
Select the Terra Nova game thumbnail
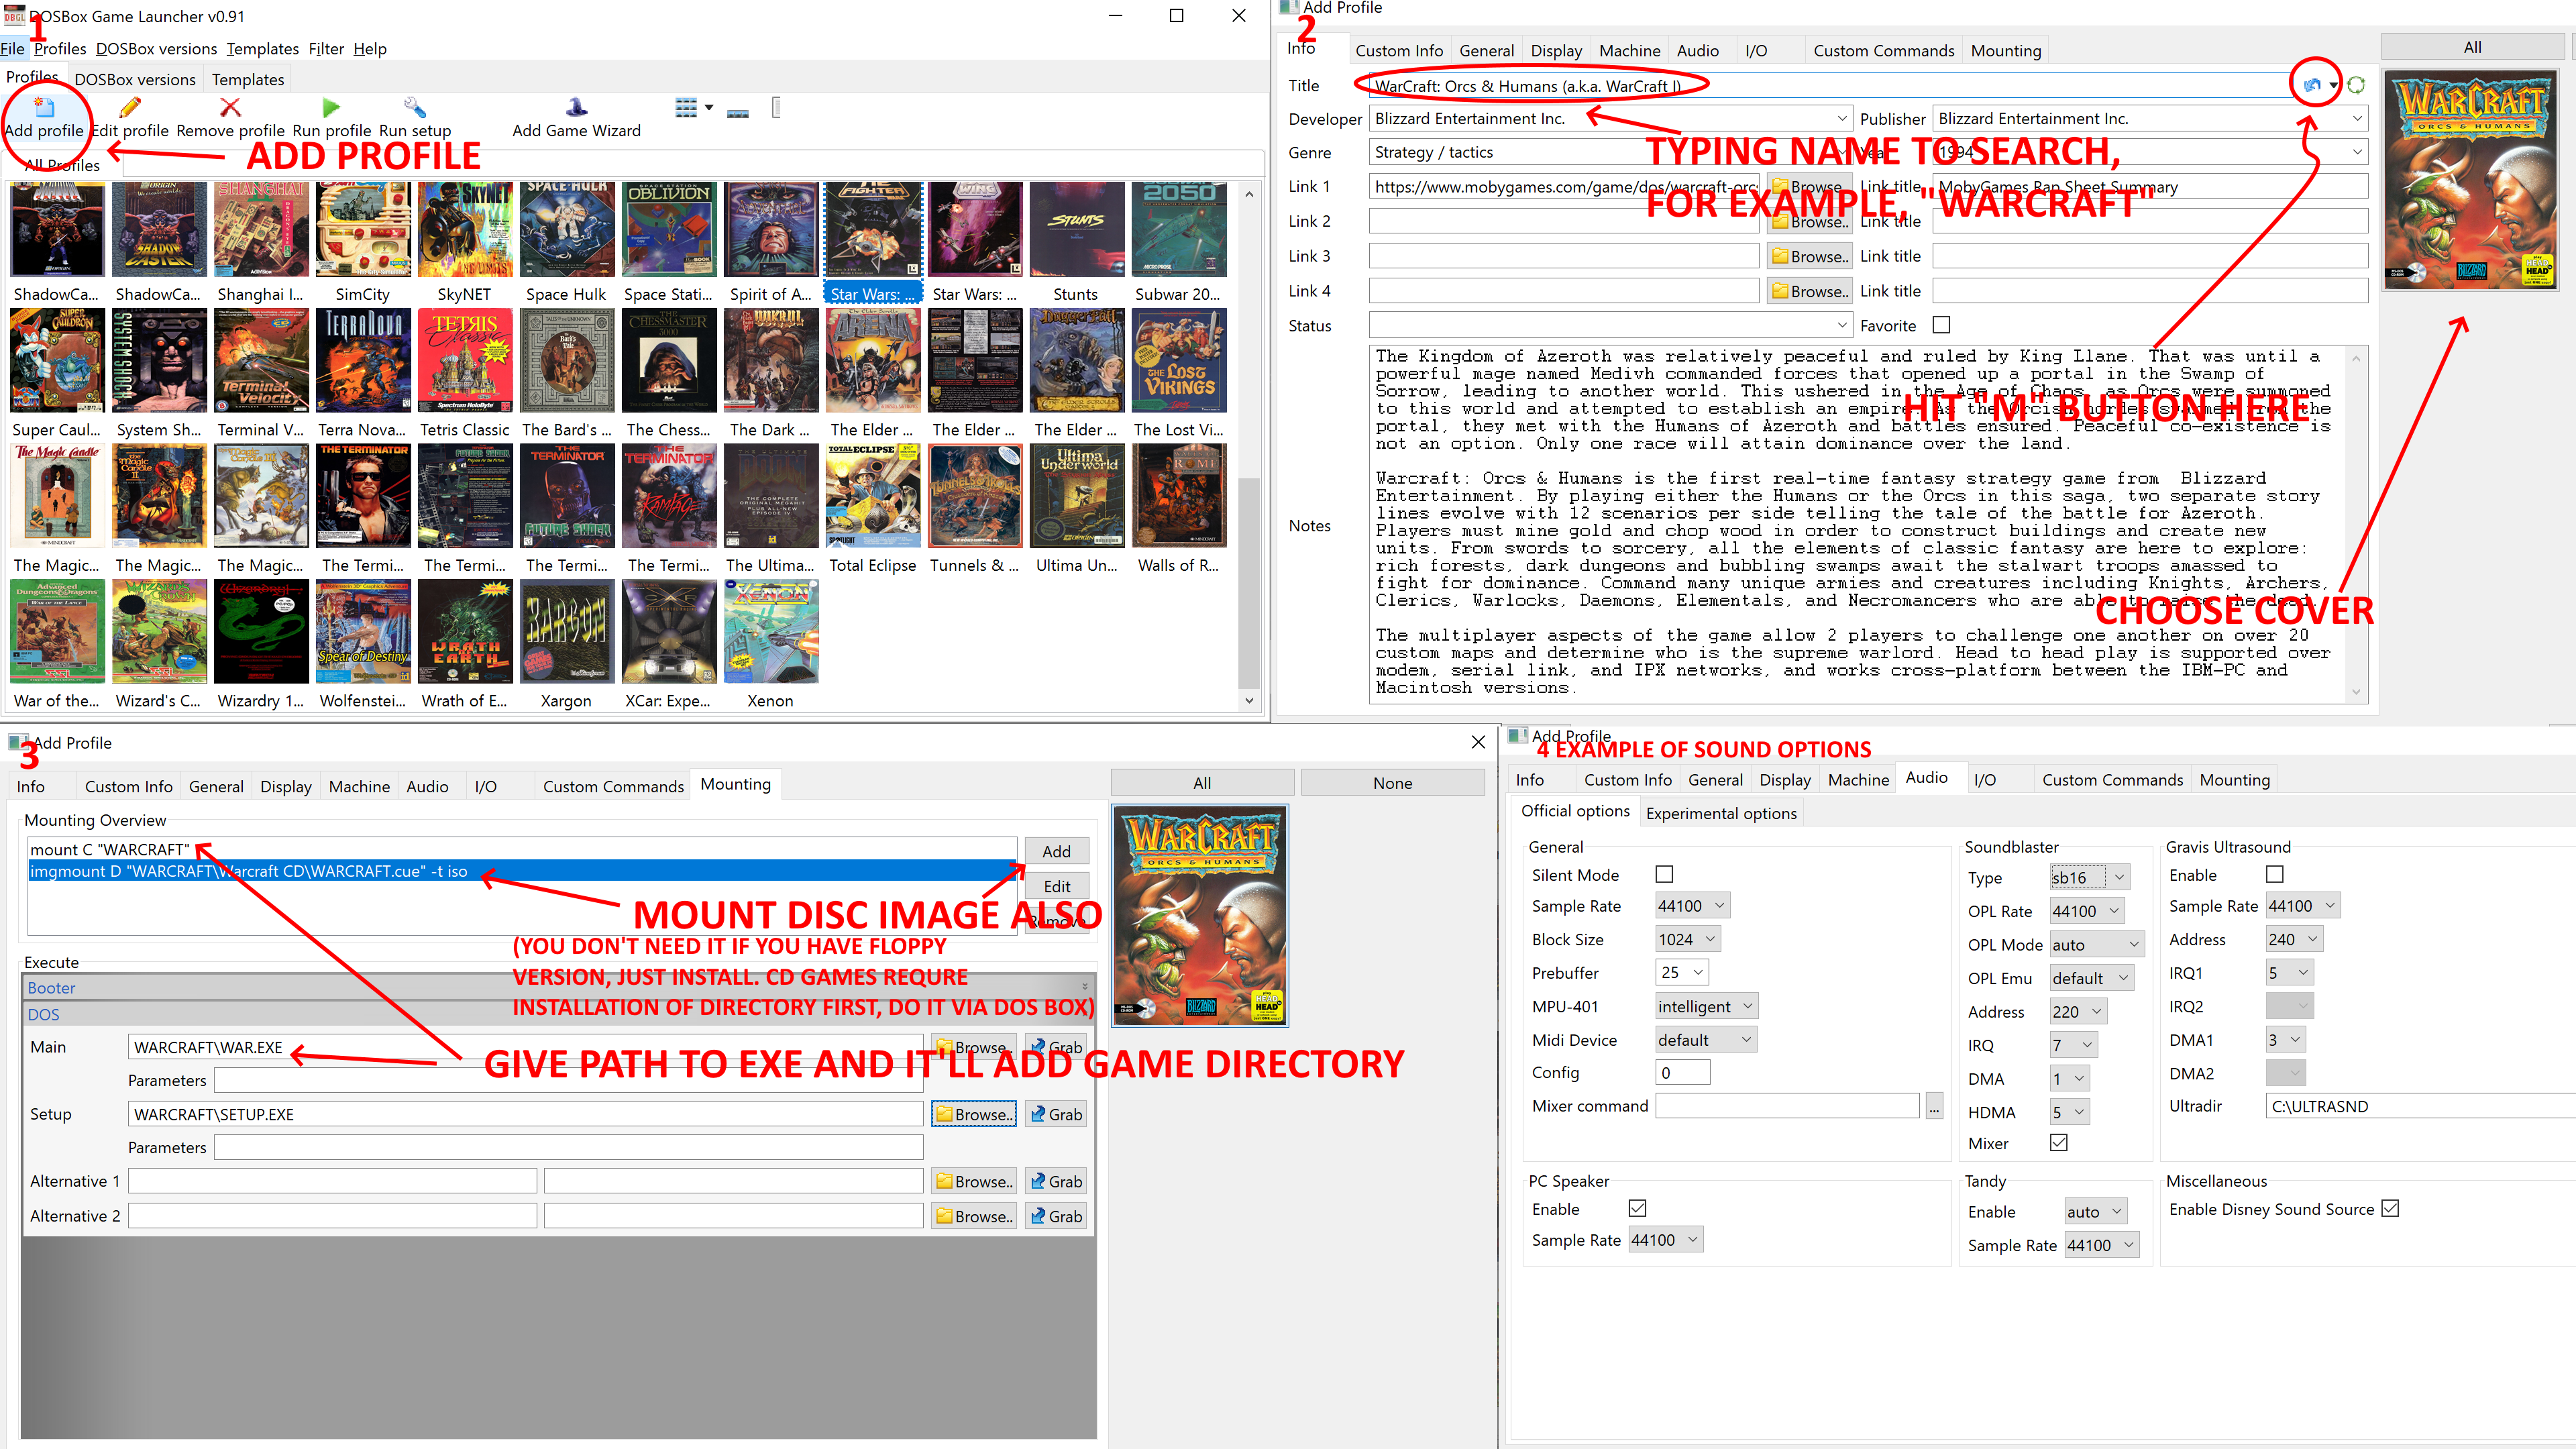click(362, 360)
